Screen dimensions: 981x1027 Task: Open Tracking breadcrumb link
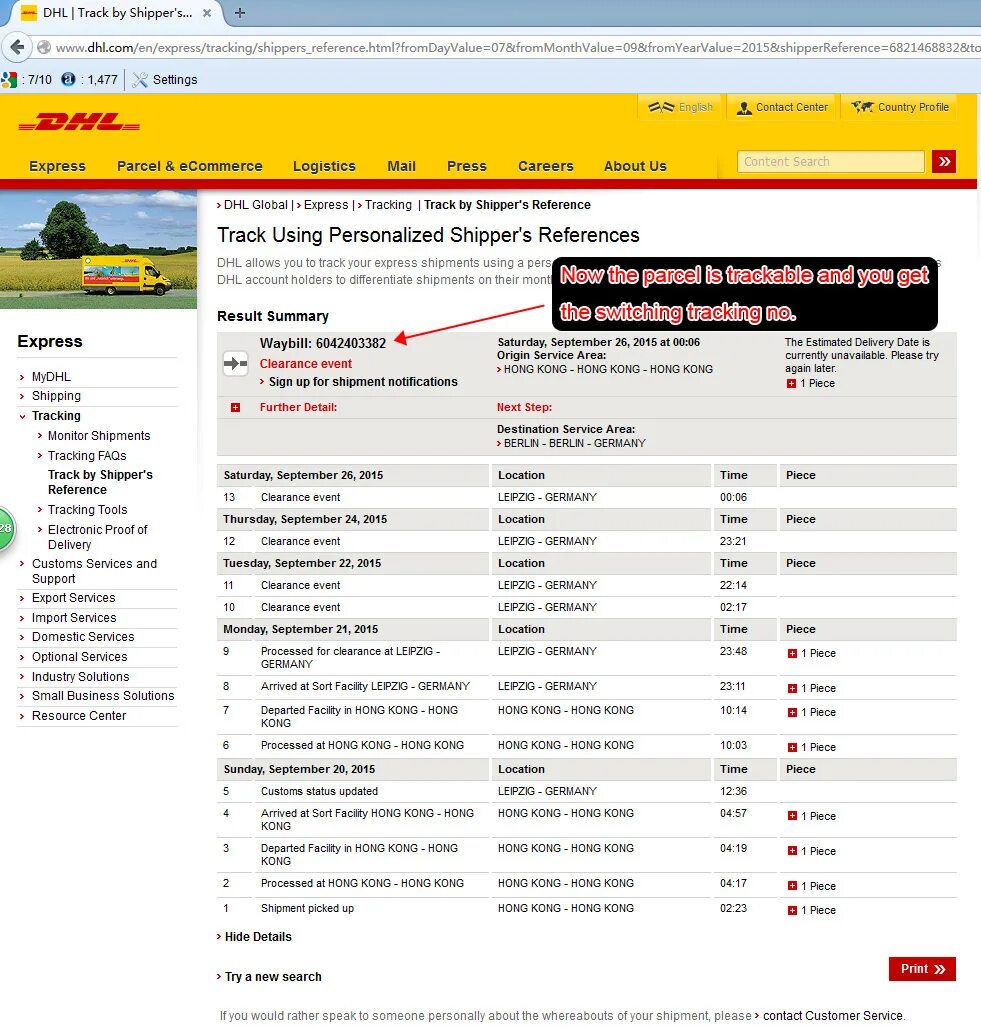(388, 205)
